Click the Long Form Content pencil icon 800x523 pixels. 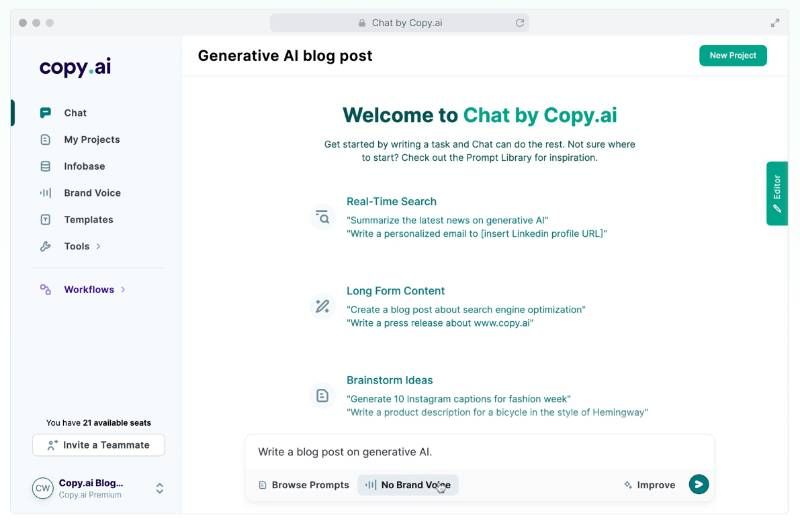(x=322, y=306)
